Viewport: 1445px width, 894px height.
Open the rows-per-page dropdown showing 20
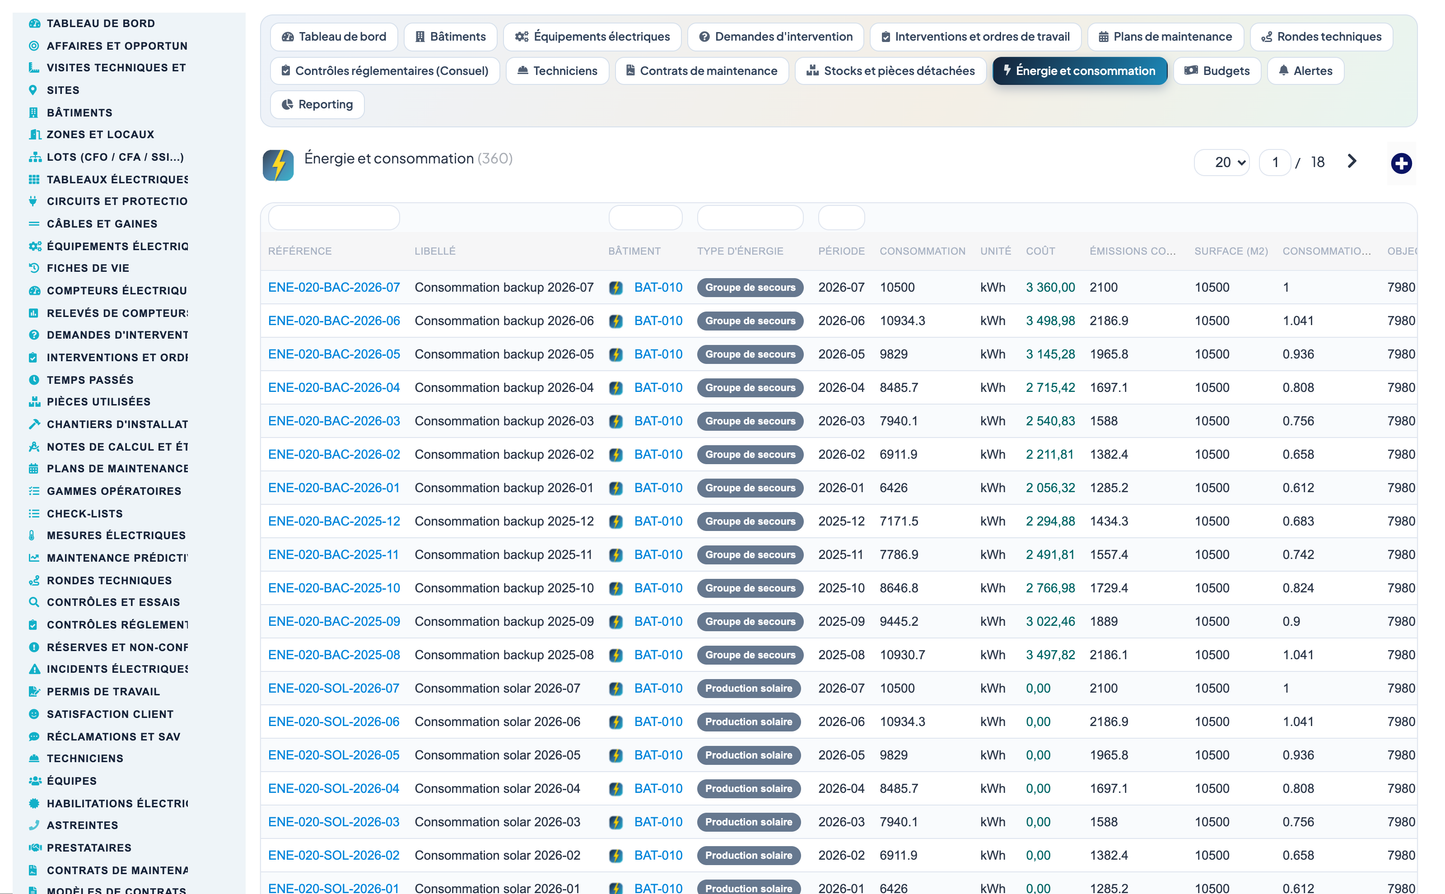click(1222, 162)
